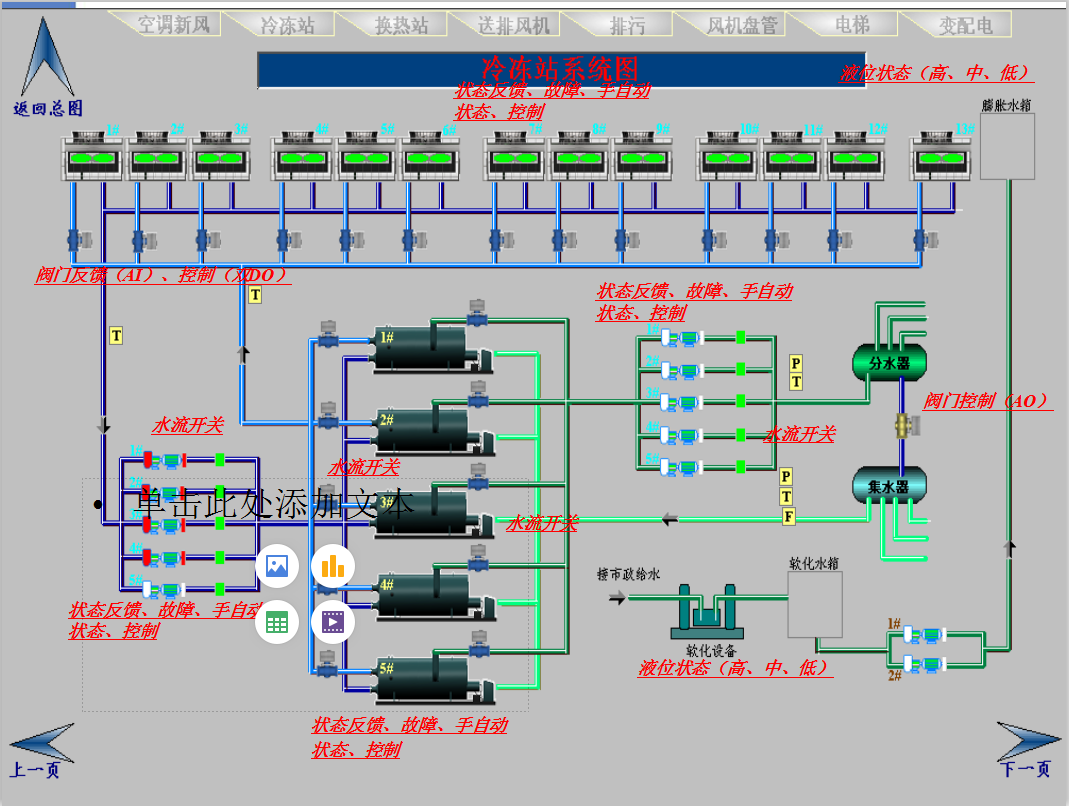Click the 返回总图 blue arrow icon
Screen dimensions: 1069x806
click(x=47, y=60)
